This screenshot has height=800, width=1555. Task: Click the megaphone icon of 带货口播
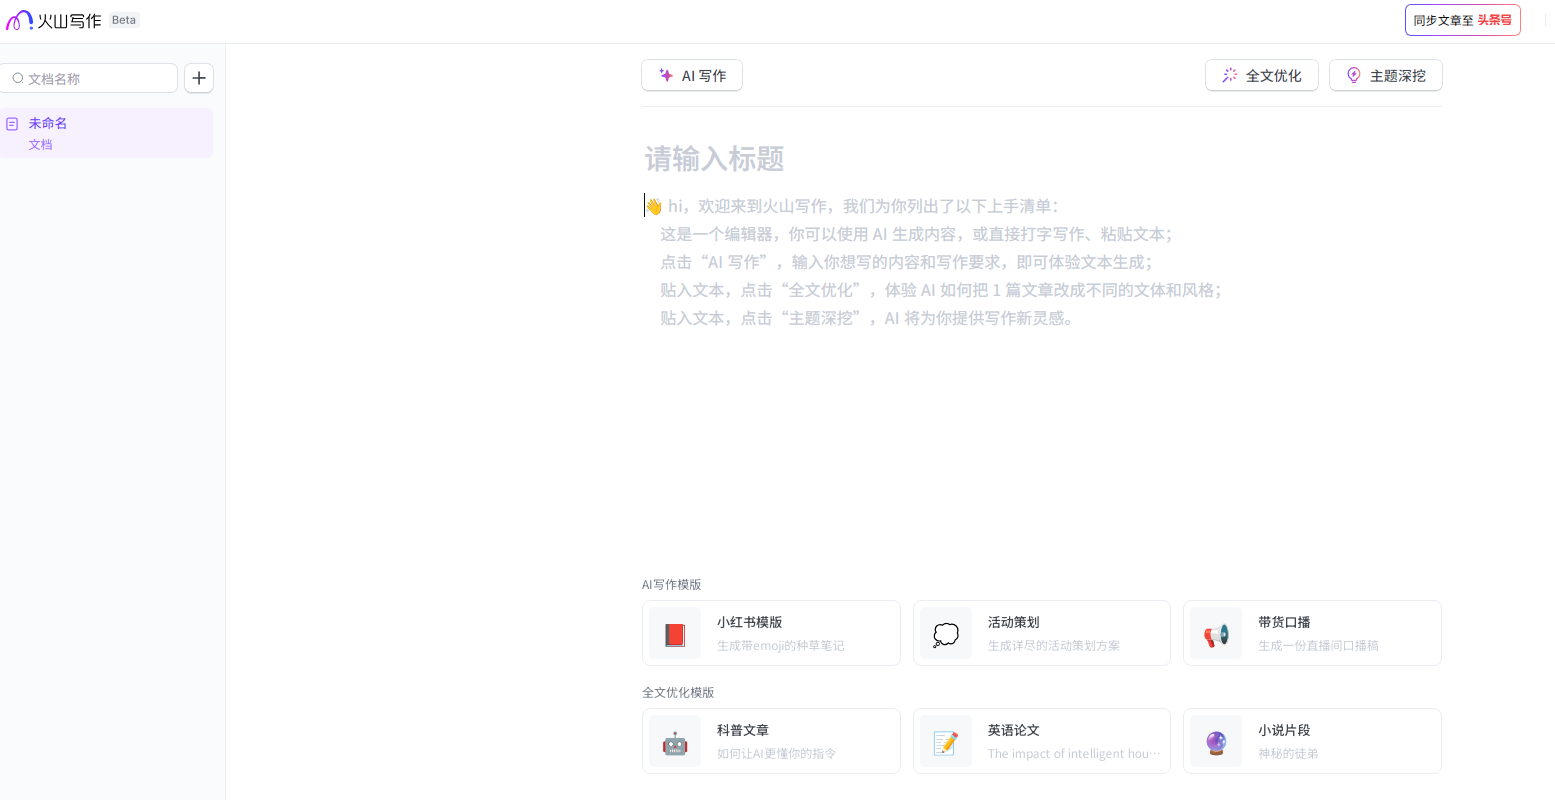[1216, 633]
